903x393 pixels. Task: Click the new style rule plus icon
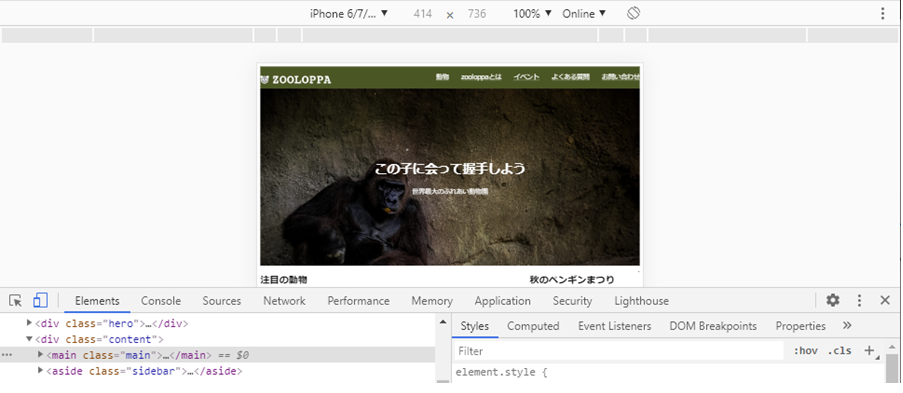click(x=870, y=350)
